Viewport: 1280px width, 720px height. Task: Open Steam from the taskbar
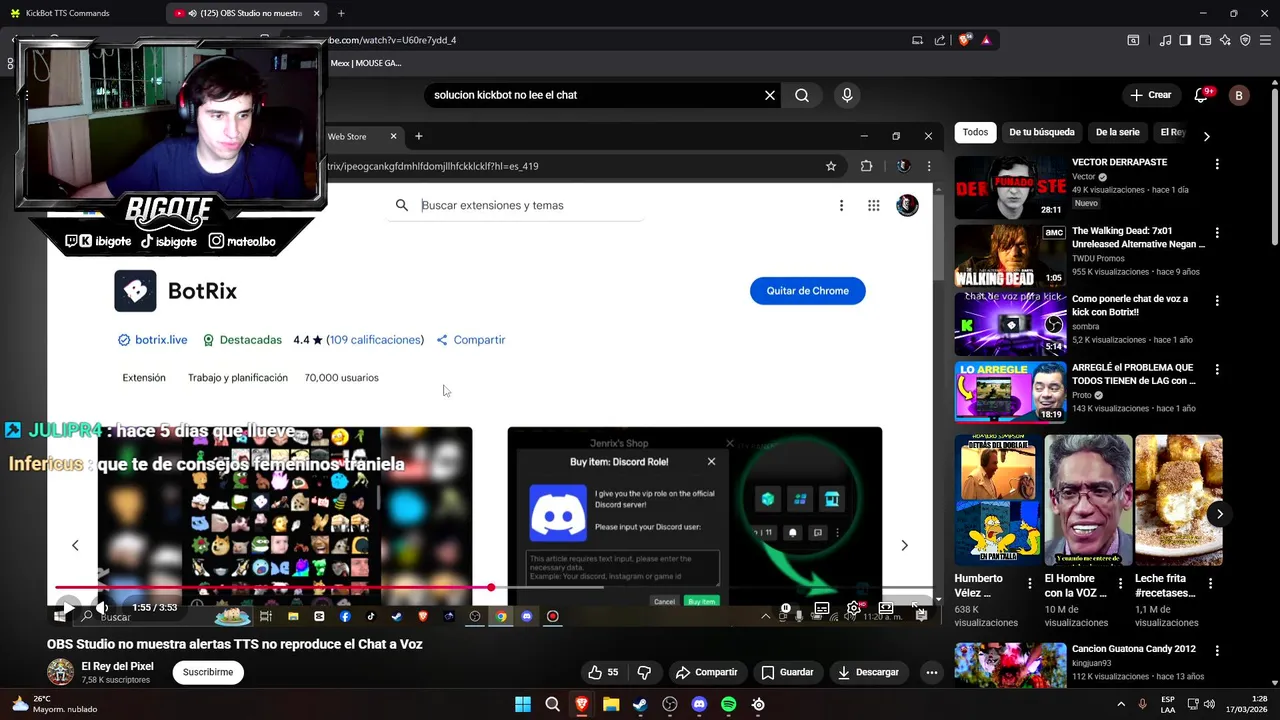[640, 704]
